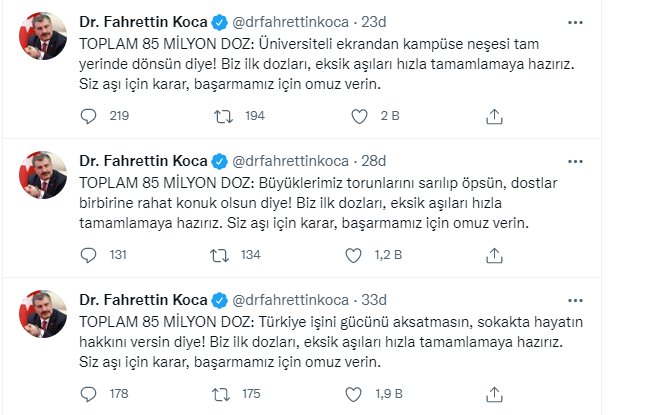Open the 23d timestamp link
The height and width of the screenshot is (415, 652).
pyautogui.click(x=373, y=22)
